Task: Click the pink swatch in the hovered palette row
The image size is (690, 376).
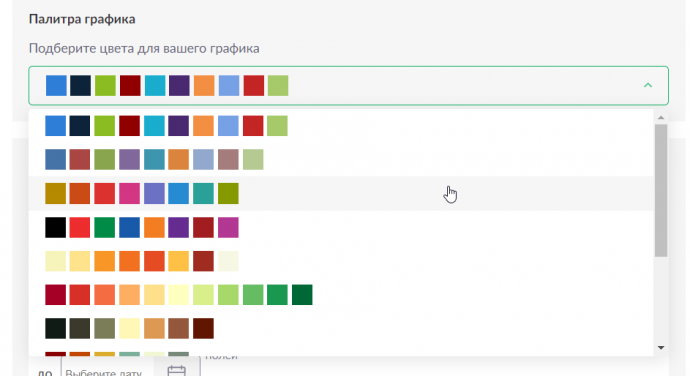Action: [x=129, y=193]
